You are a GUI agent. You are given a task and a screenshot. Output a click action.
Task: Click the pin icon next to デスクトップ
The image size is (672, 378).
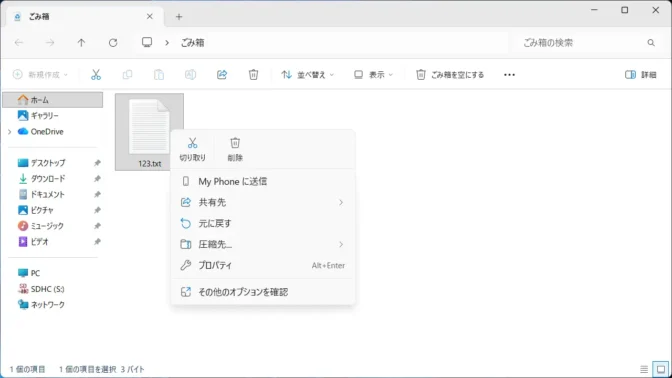[97, 163]
